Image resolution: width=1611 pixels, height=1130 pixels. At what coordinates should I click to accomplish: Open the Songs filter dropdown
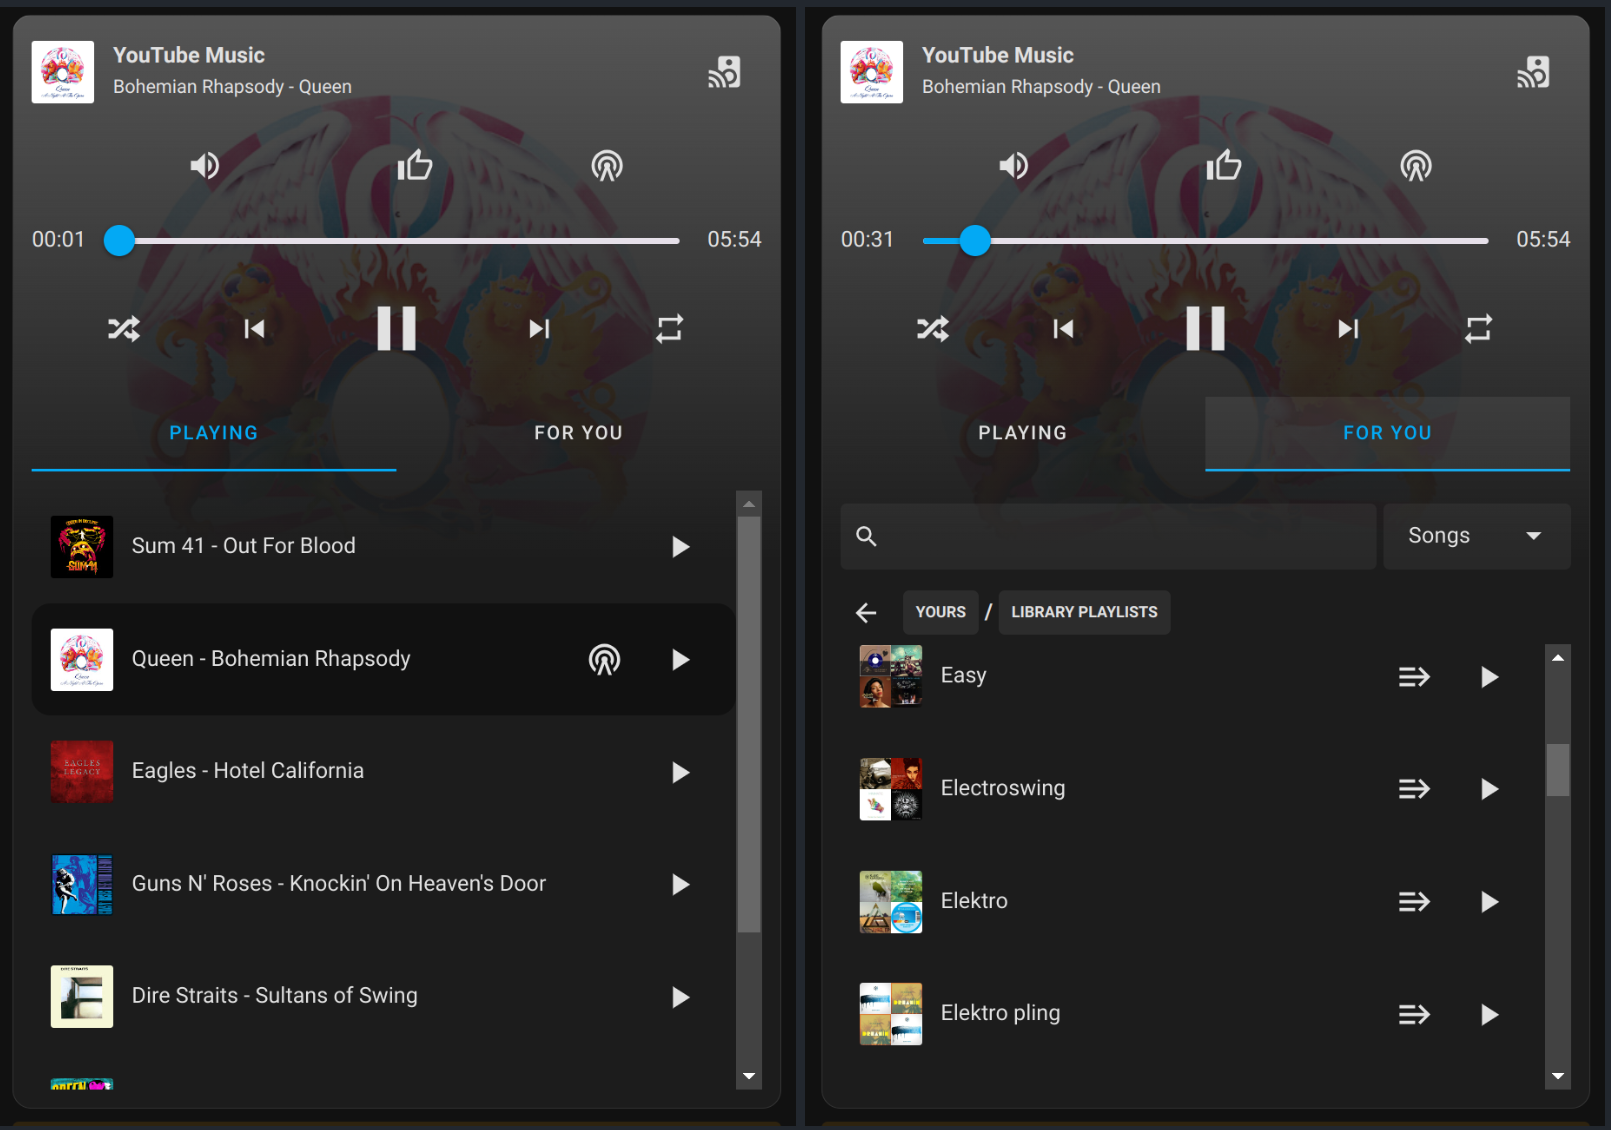[1476, 536]
